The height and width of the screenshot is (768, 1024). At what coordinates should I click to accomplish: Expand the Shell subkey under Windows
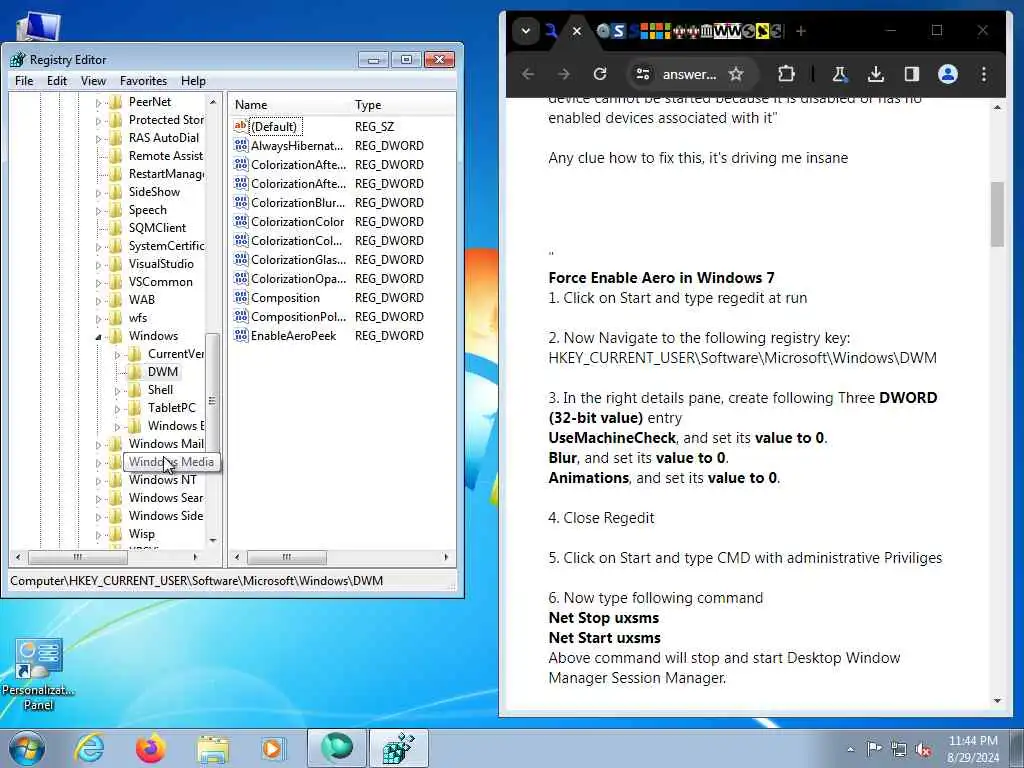coord(118,391)
